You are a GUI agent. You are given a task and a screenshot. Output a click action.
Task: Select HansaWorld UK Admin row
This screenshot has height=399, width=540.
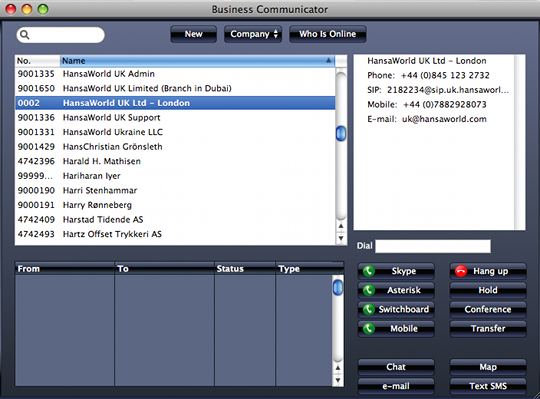(175, 74)
